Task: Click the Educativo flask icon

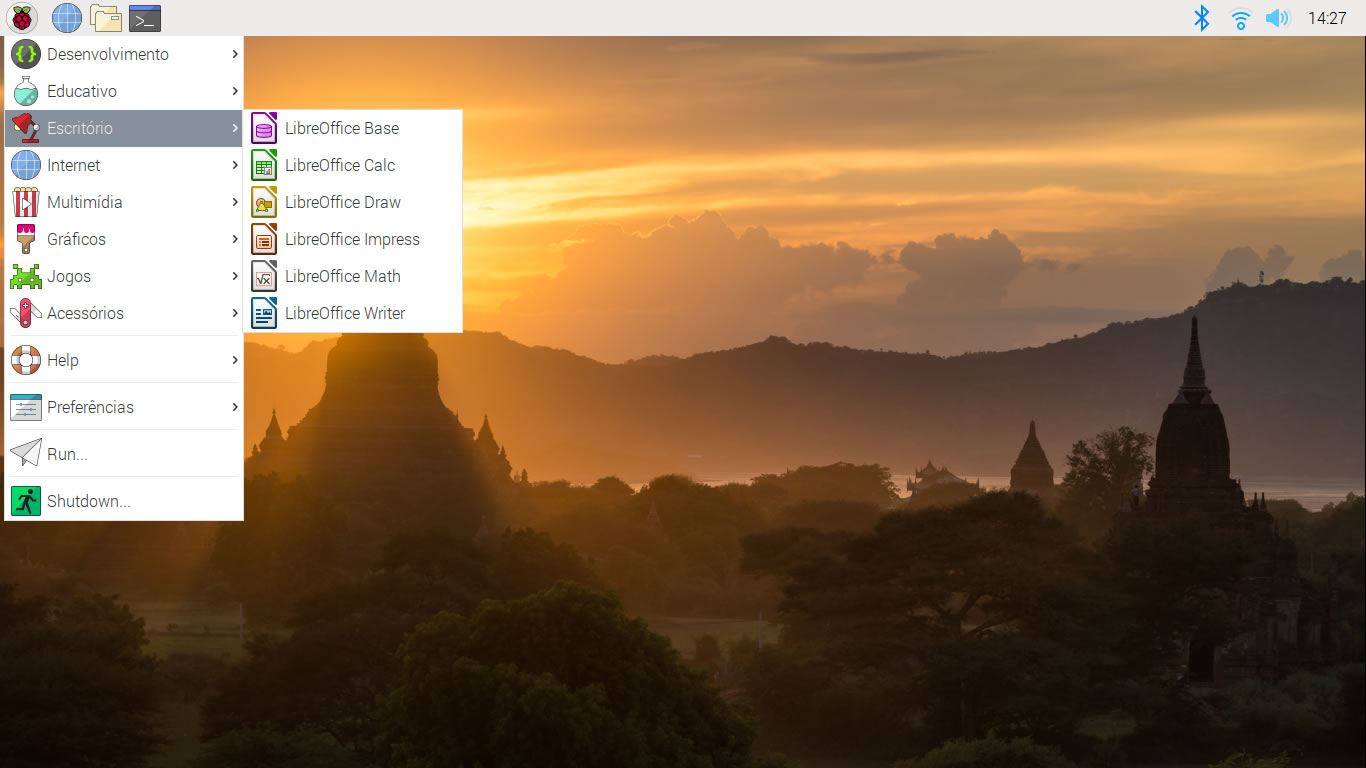Action: click(26, 91)
